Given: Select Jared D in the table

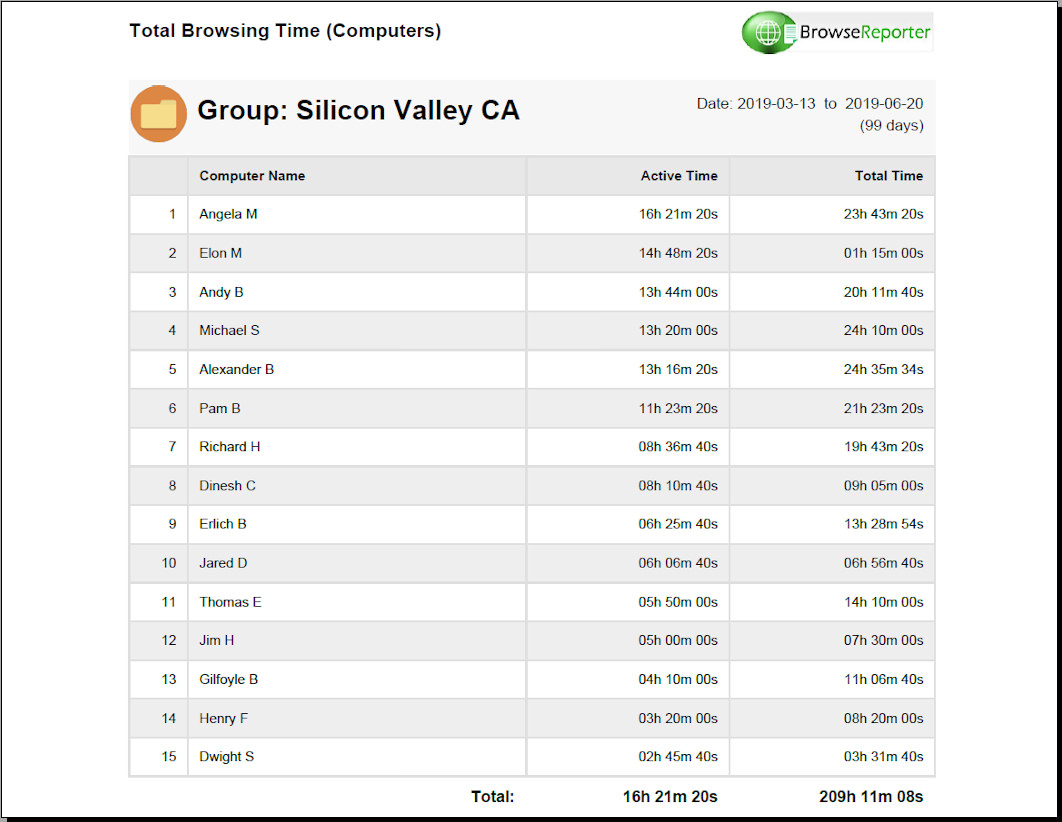Looking at the screenshot, I should click(x=223, y=563).
